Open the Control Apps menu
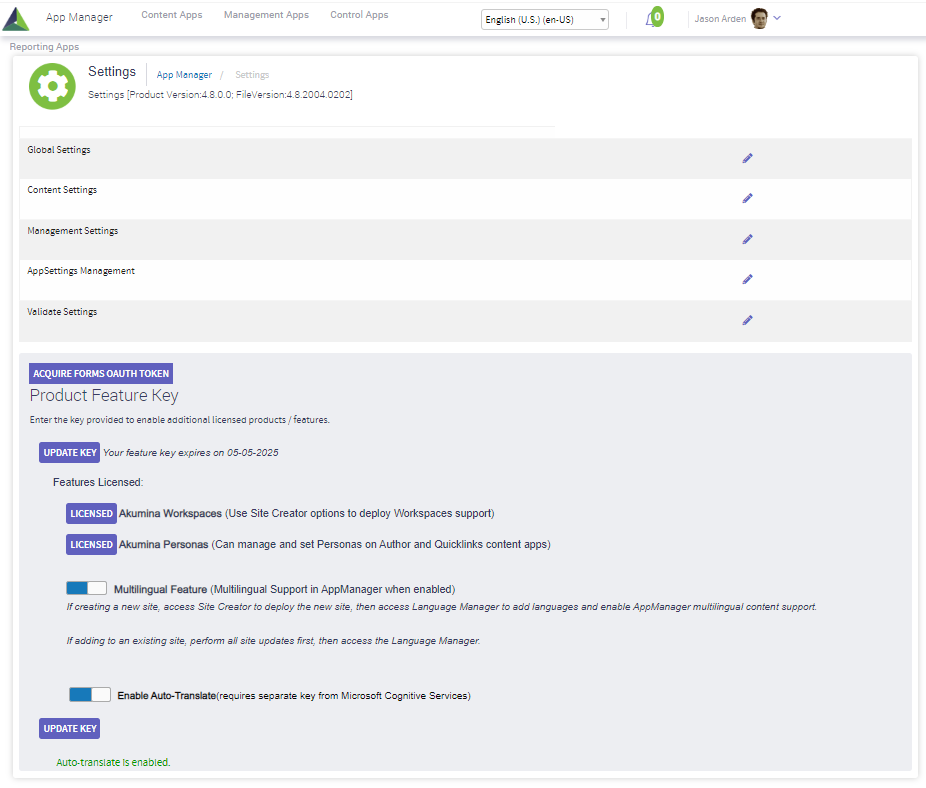Screen dimensions: 926x788 [x=359, y=15]
